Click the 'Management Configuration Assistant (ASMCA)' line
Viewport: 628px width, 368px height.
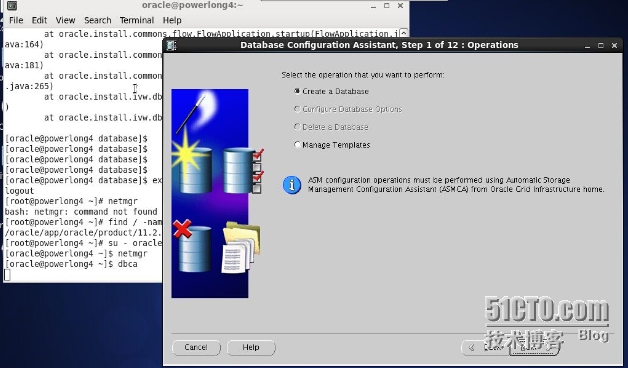(456, 189)
